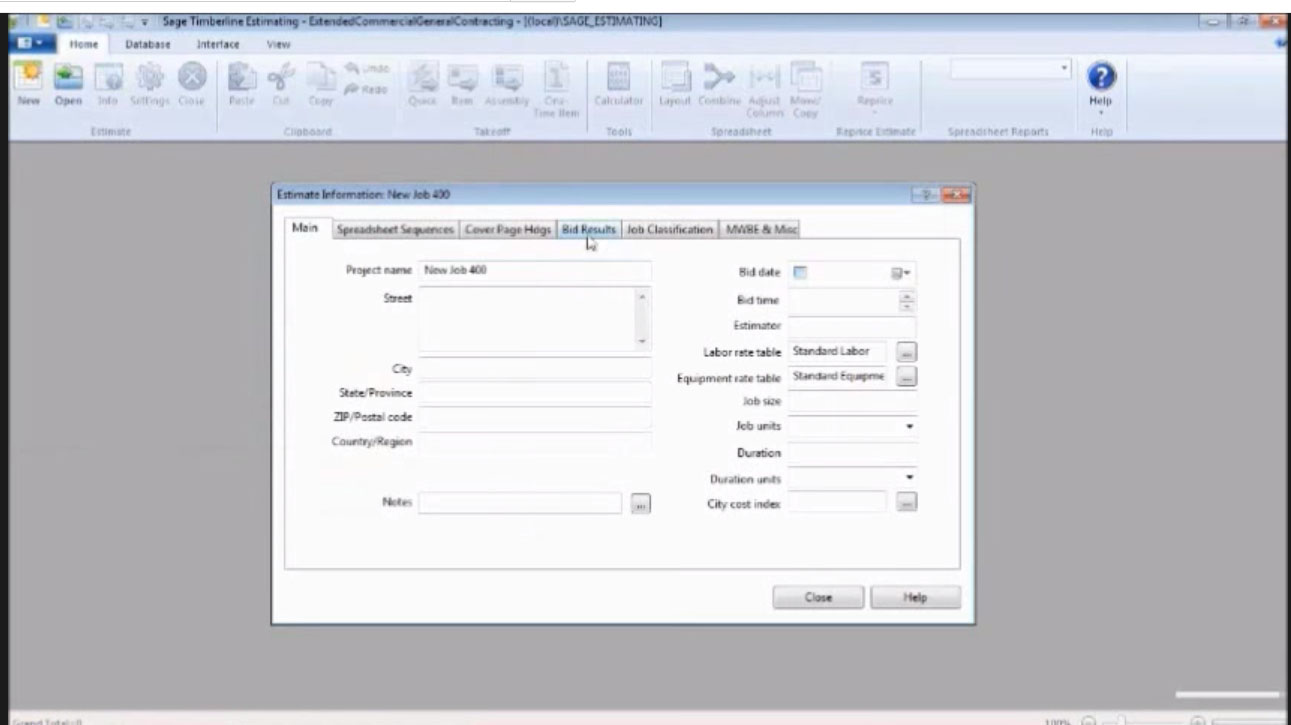Click the State/Province field
This screenshot has width=1291, height=725.
click(x=535, y=393)
